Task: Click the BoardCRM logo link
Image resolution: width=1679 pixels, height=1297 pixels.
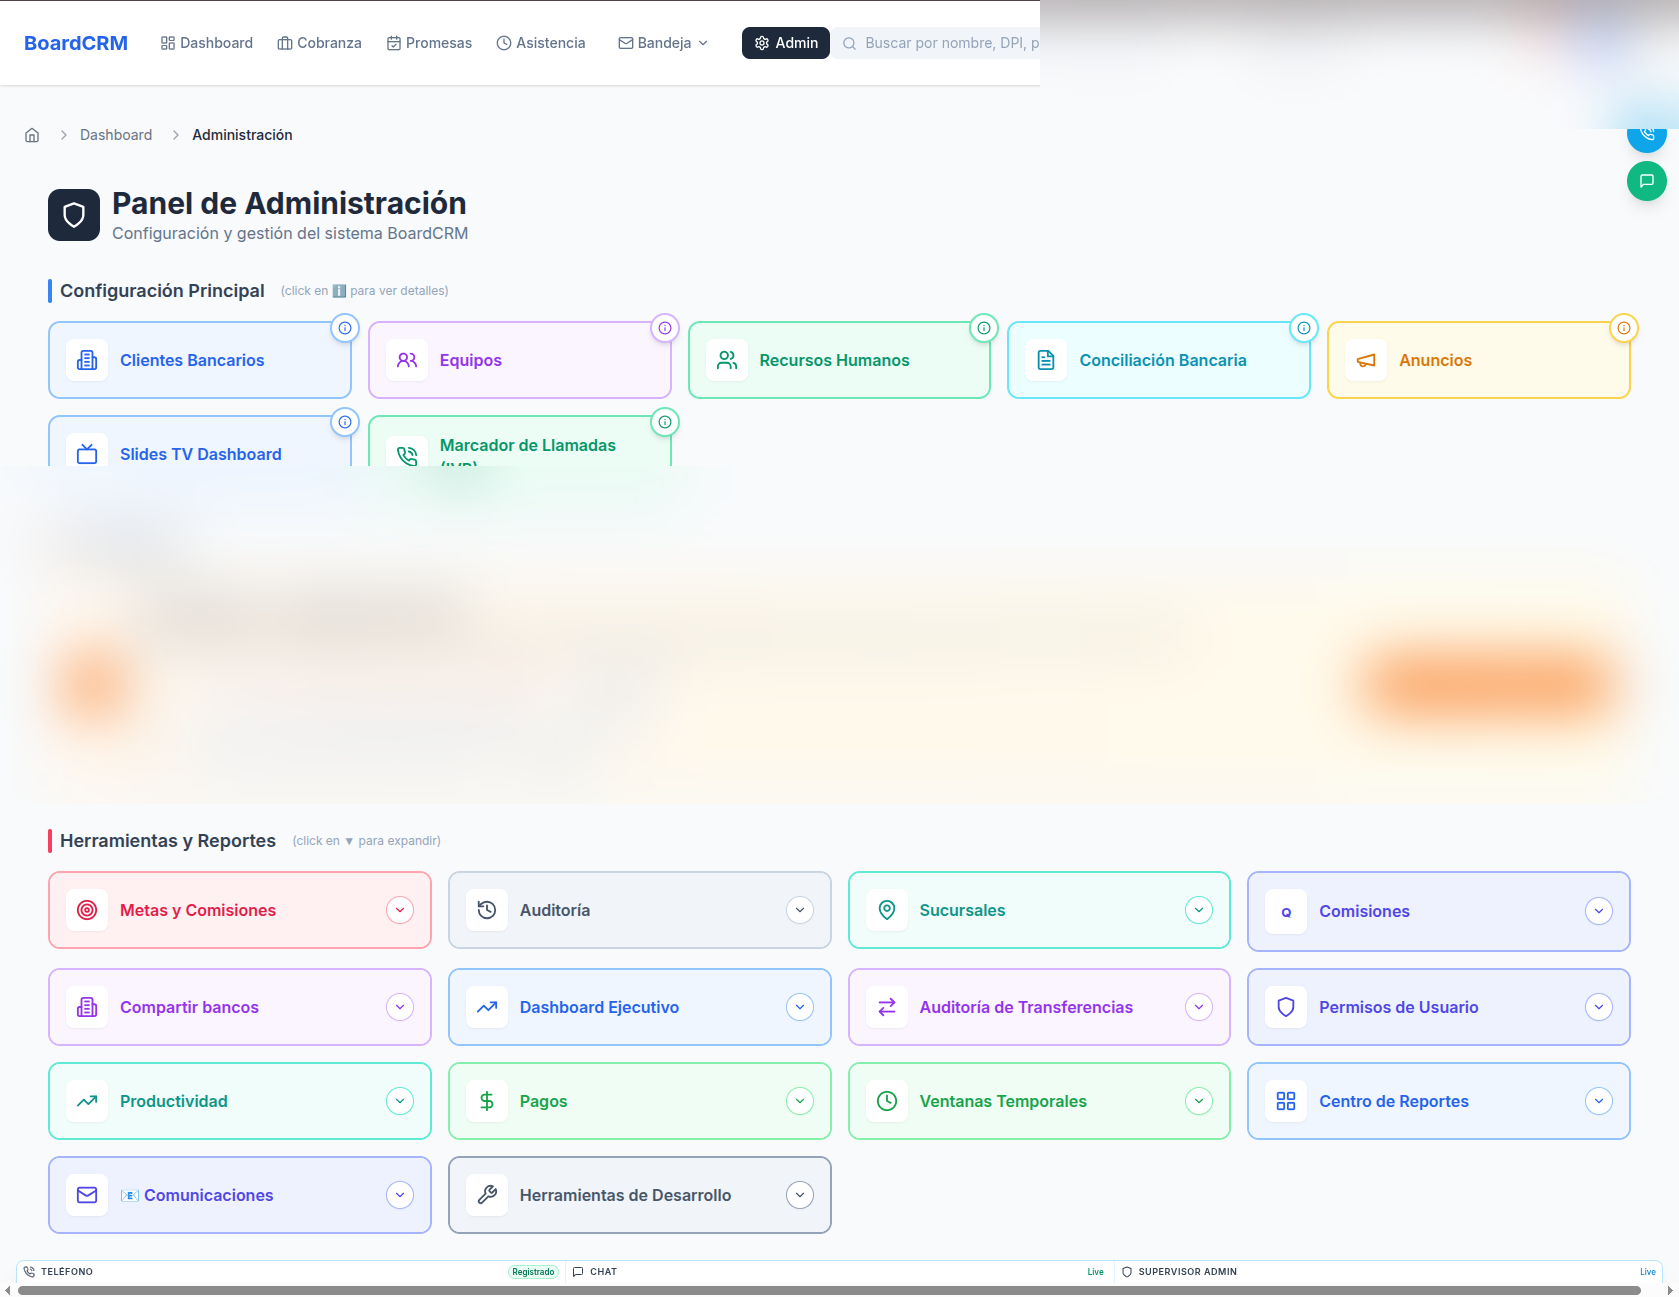Action: click(76, 43)
